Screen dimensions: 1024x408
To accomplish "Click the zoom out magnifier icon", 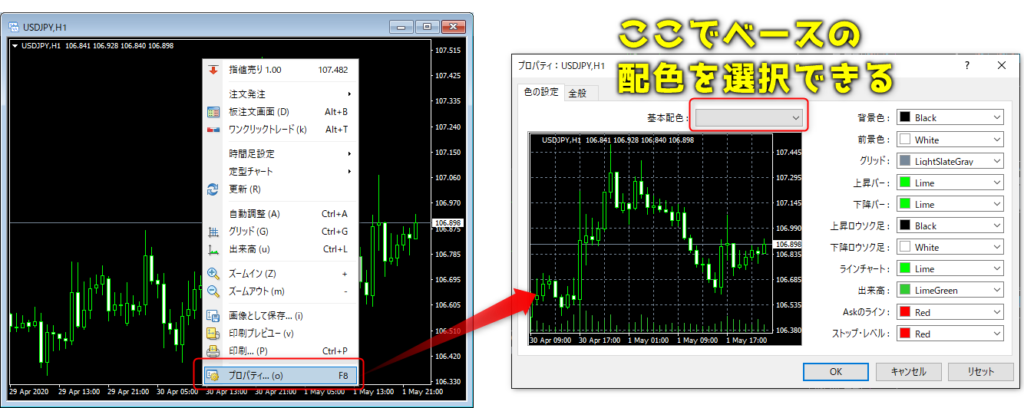I will pos(214,291).
